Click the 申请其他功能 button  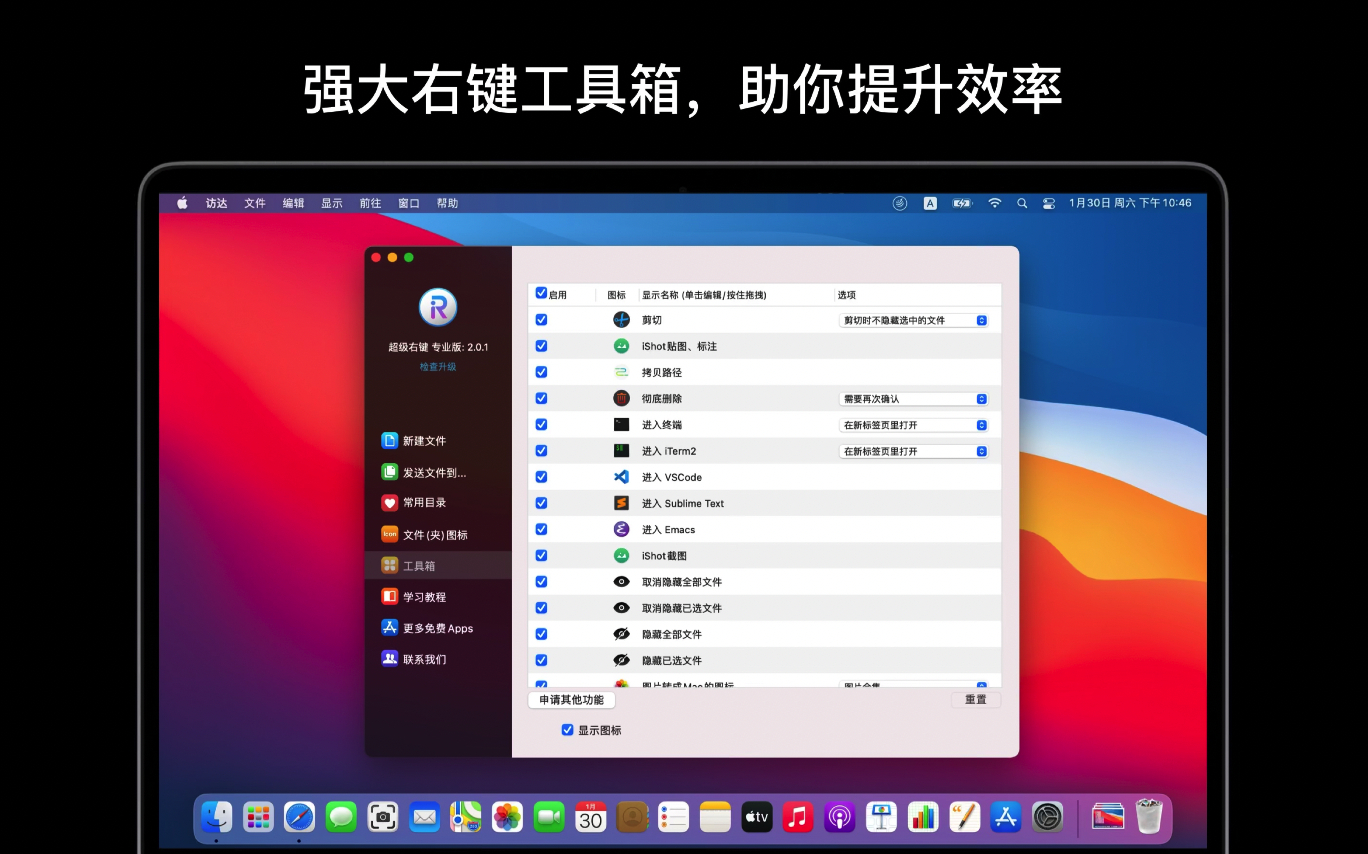coord(571,700)
